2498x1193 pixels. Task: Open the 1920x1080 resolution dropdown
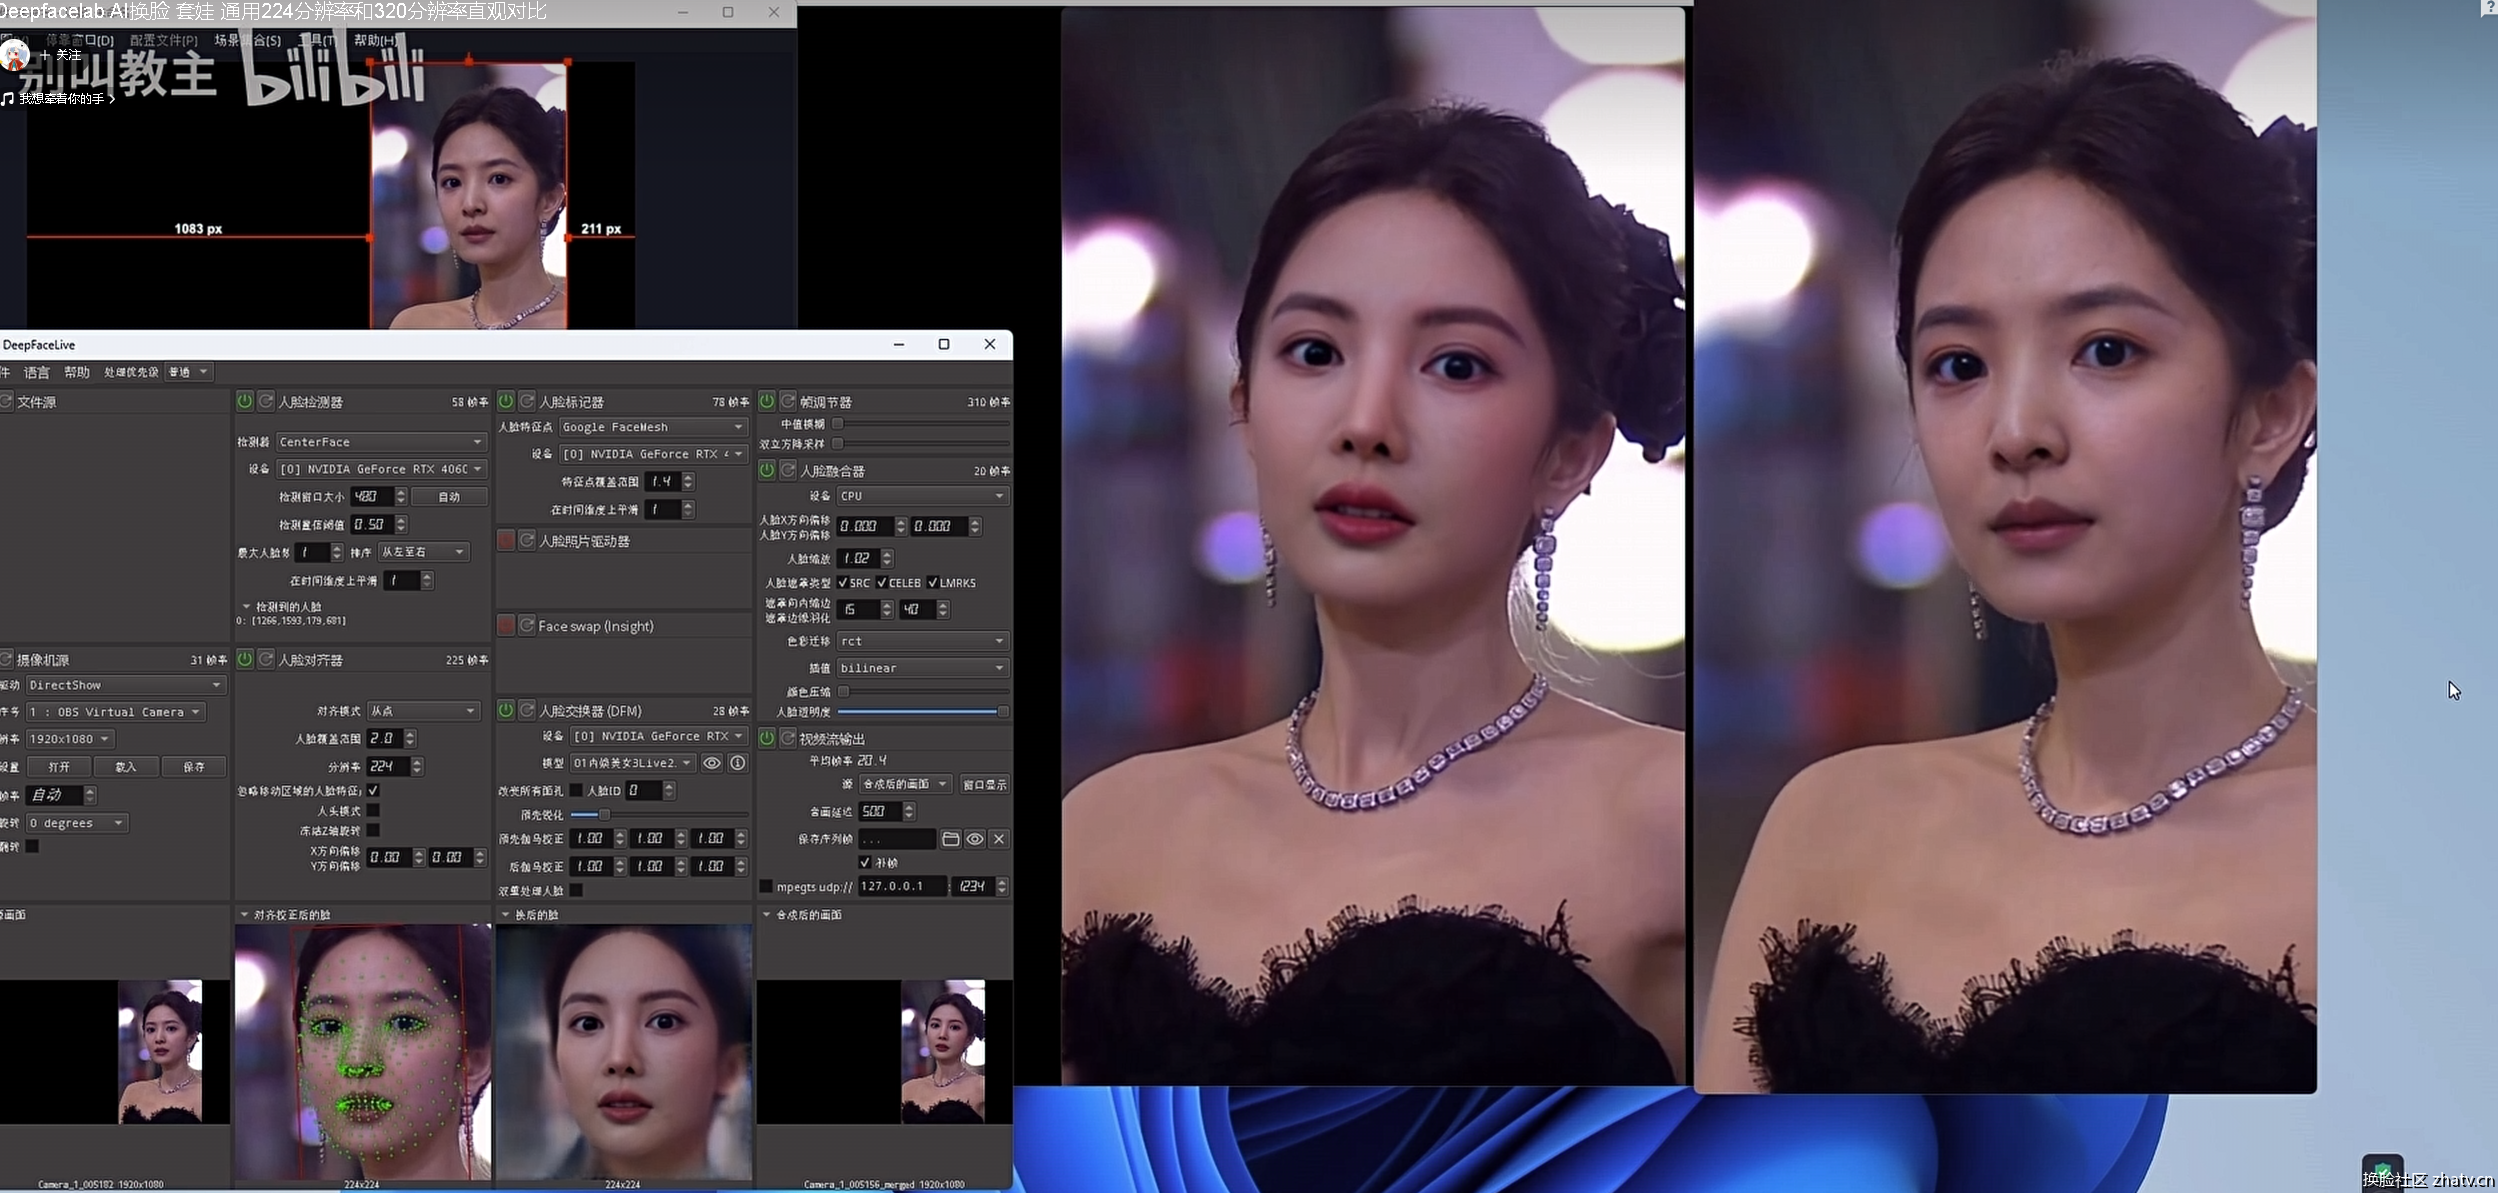[x=70, y=739]
